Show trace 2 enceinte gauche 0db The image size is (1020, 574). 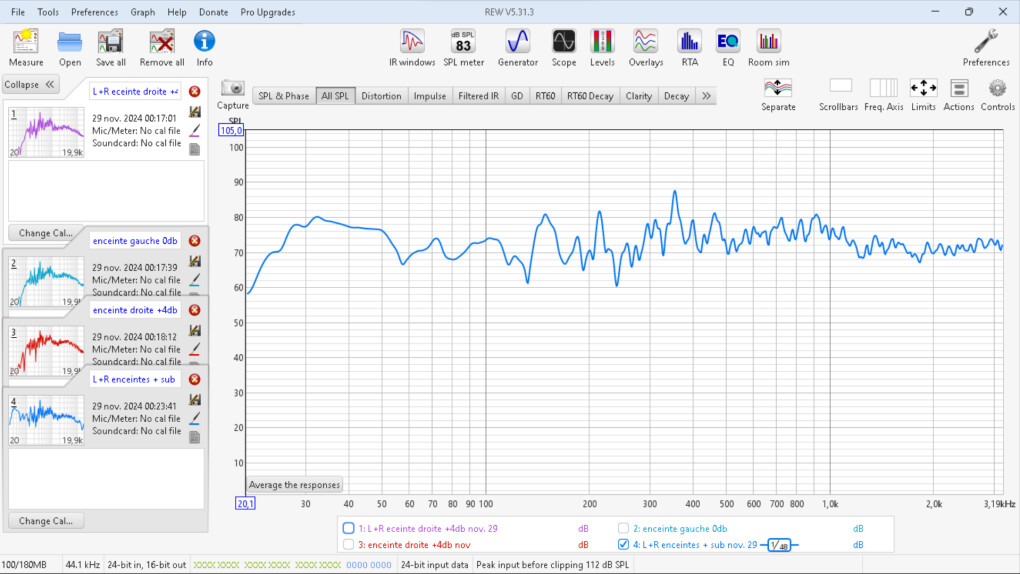click(x=623, y=528)
